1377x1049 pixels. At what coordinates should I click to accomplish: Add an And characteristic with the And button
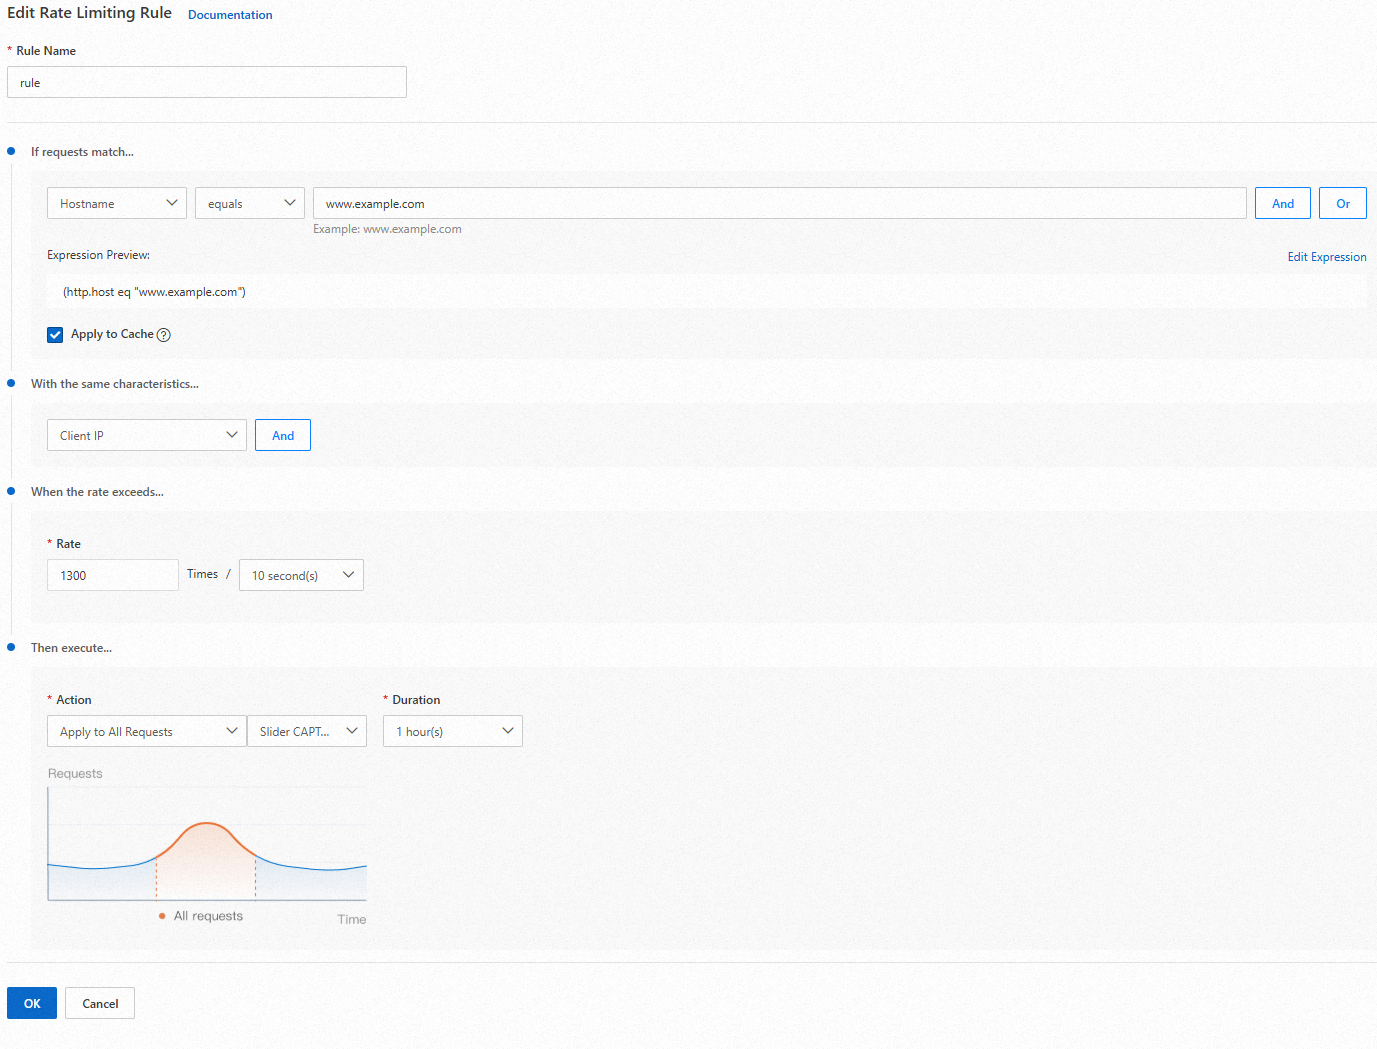282,435
